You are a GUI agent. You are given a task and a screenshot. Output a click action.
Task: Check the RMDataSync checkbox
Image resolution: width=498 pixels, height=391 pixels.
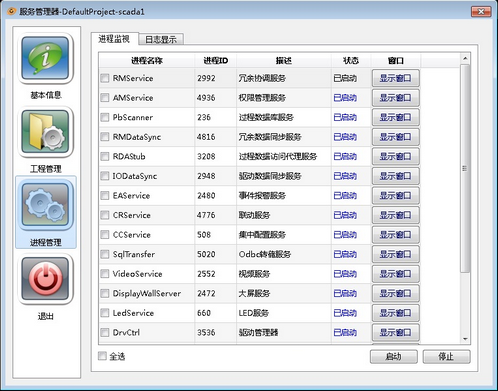pos(105,137)
